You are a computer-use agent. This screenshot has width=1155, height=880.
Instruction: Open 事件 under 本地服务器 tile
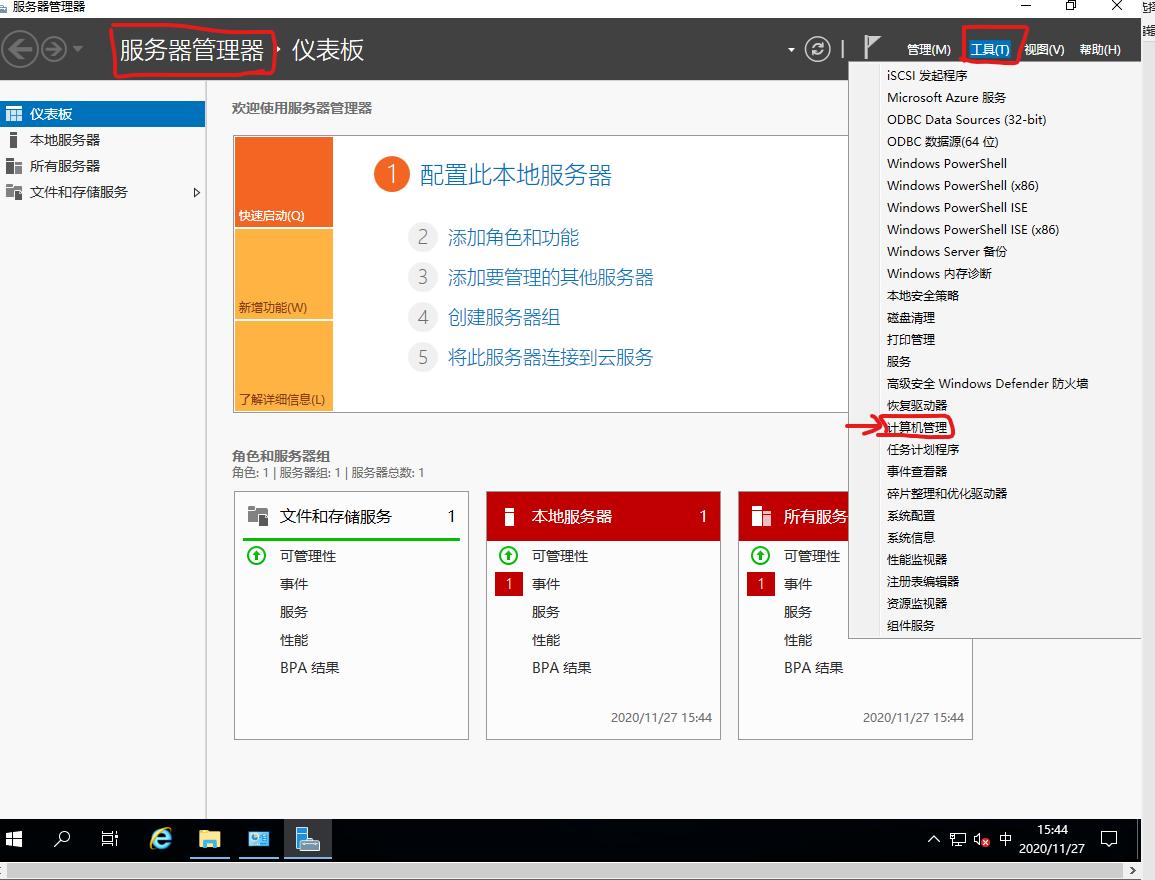(x=545, y=583)
